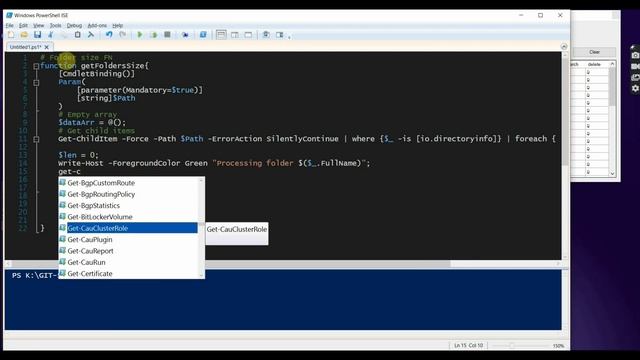Open the View menu

tap(38, 25)
